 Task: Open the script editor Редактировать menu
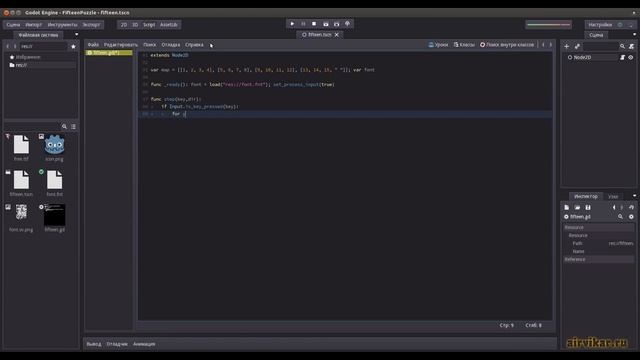[x=121, y=45]
